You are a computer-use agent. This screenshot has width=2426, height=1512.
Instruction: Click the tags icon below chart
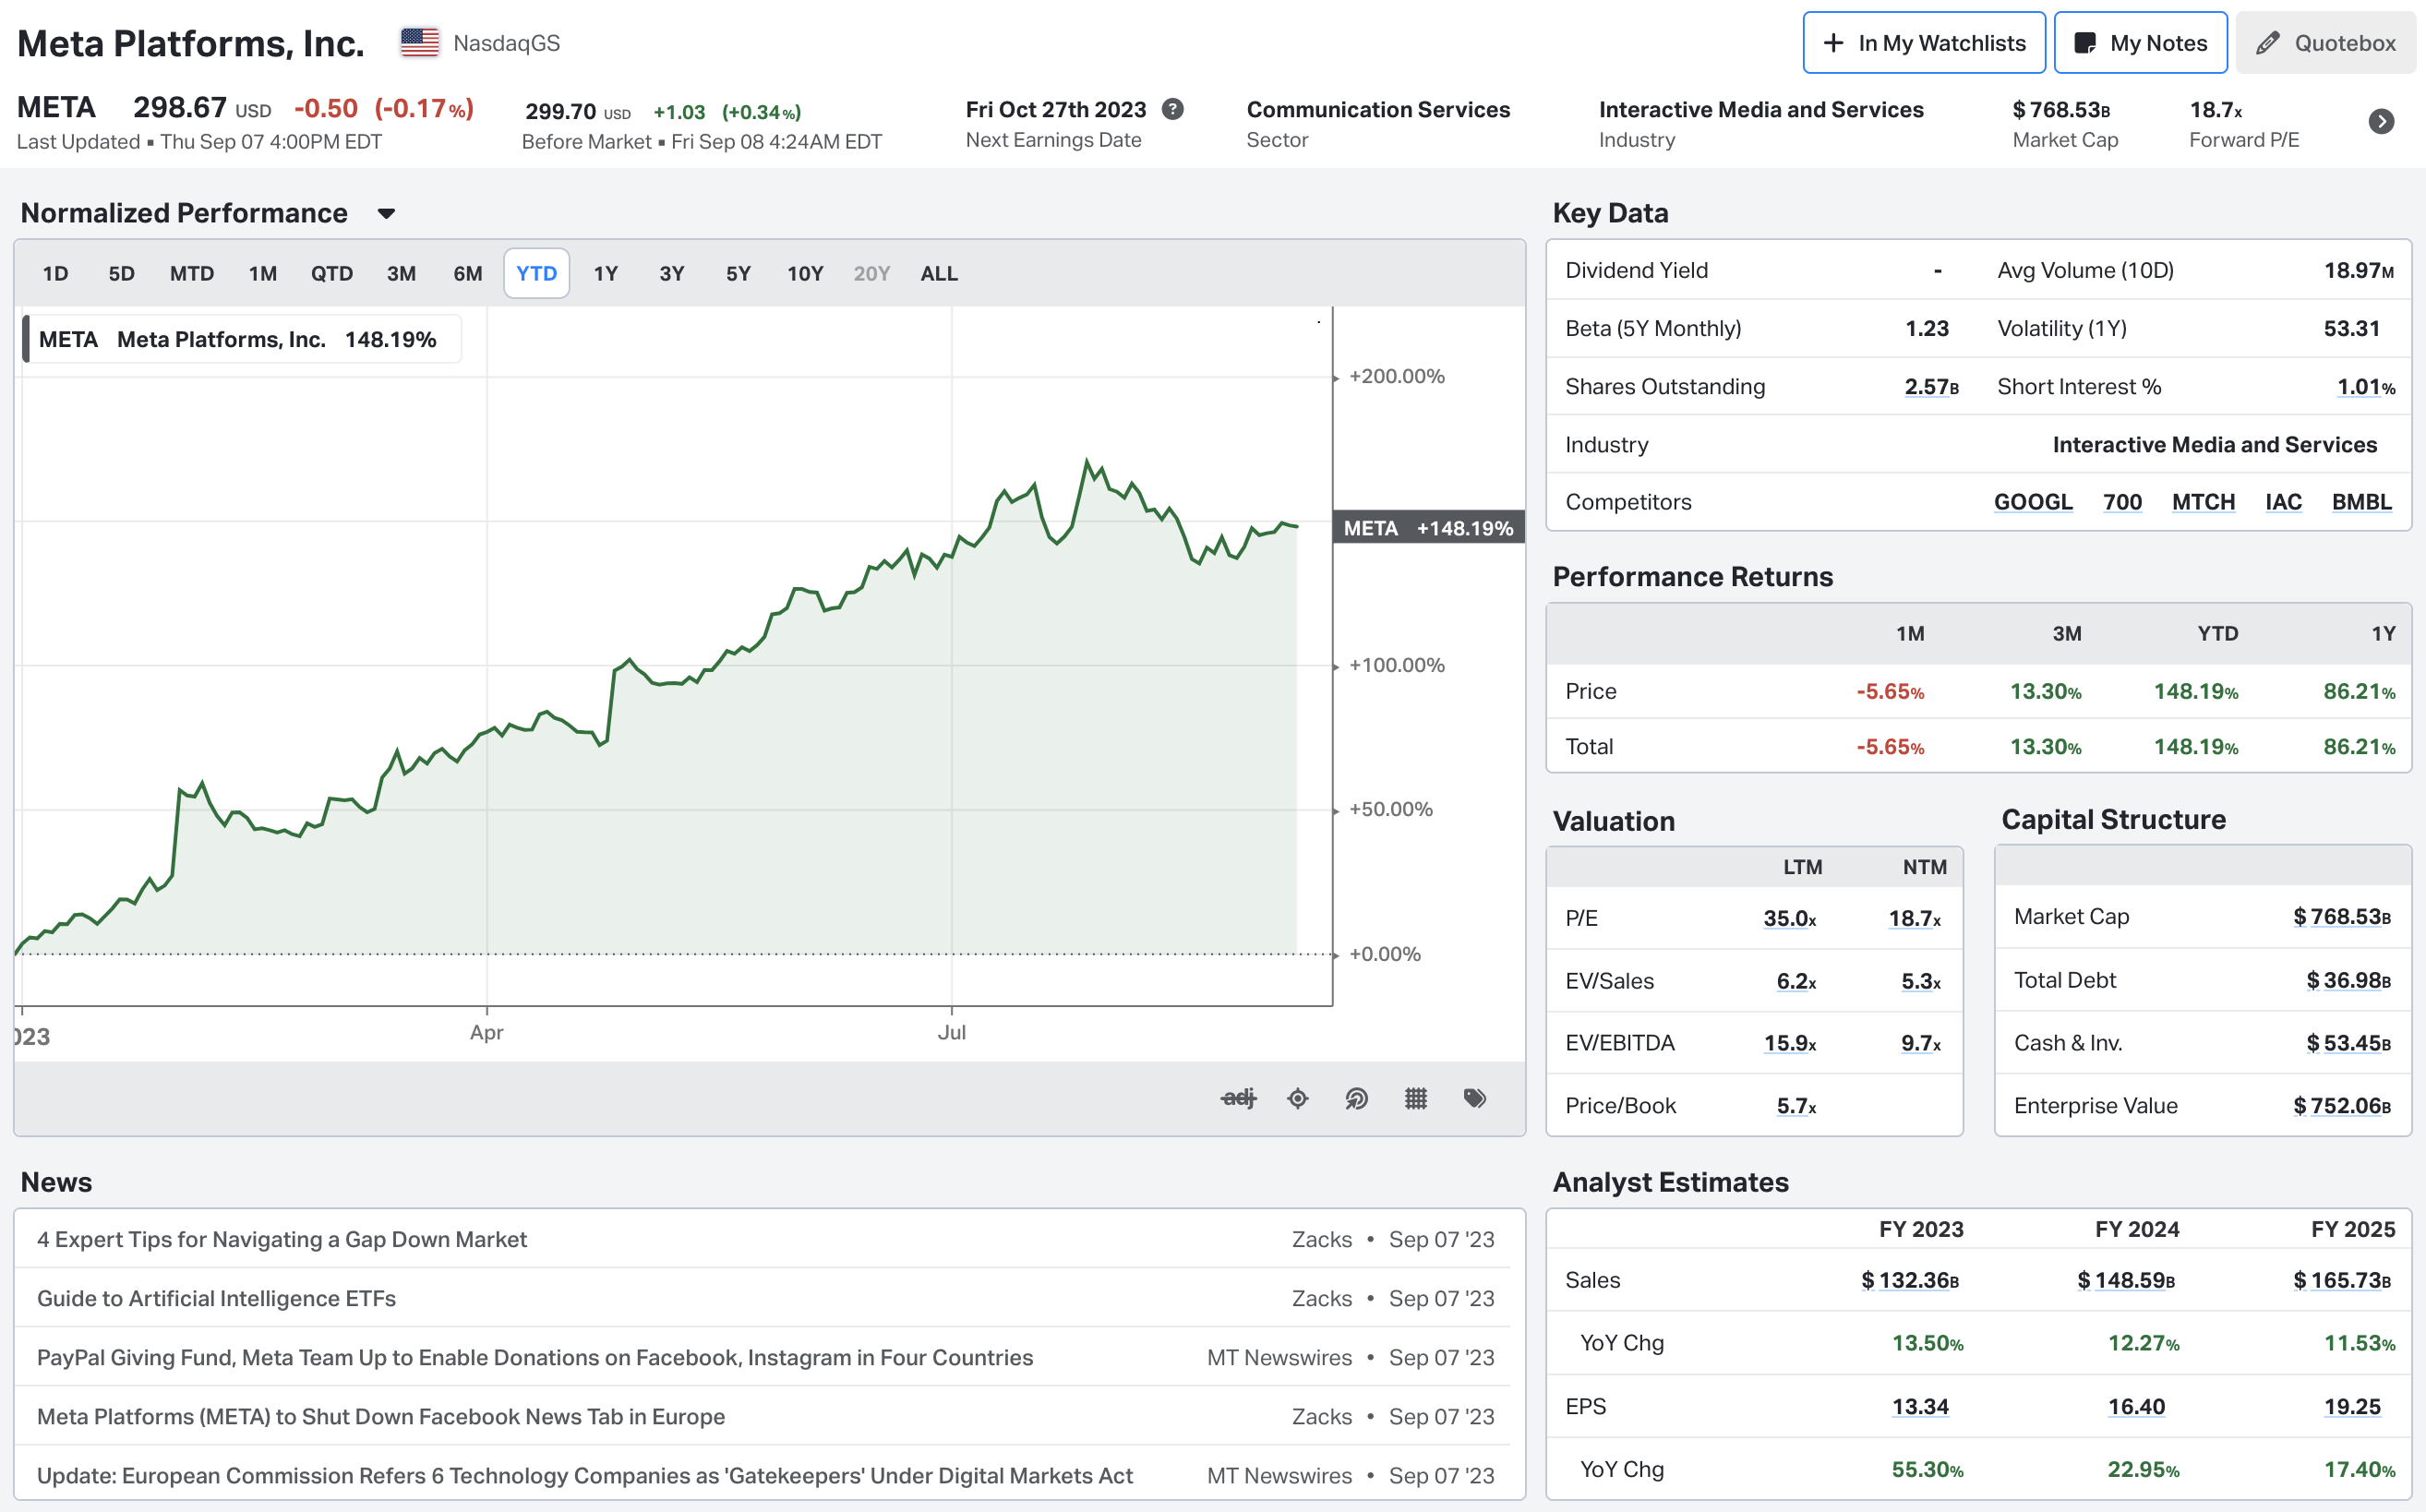pos(1474,1098)
